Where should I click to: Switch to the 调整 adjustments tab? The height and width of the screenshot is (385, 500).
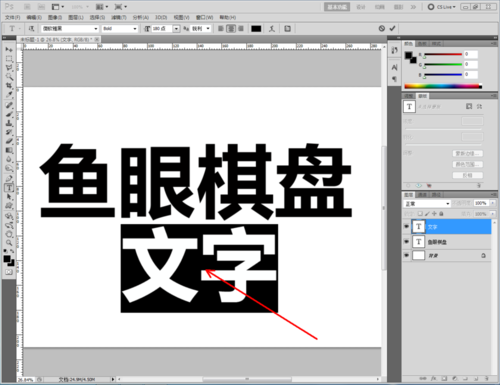(x=408, y=96)
